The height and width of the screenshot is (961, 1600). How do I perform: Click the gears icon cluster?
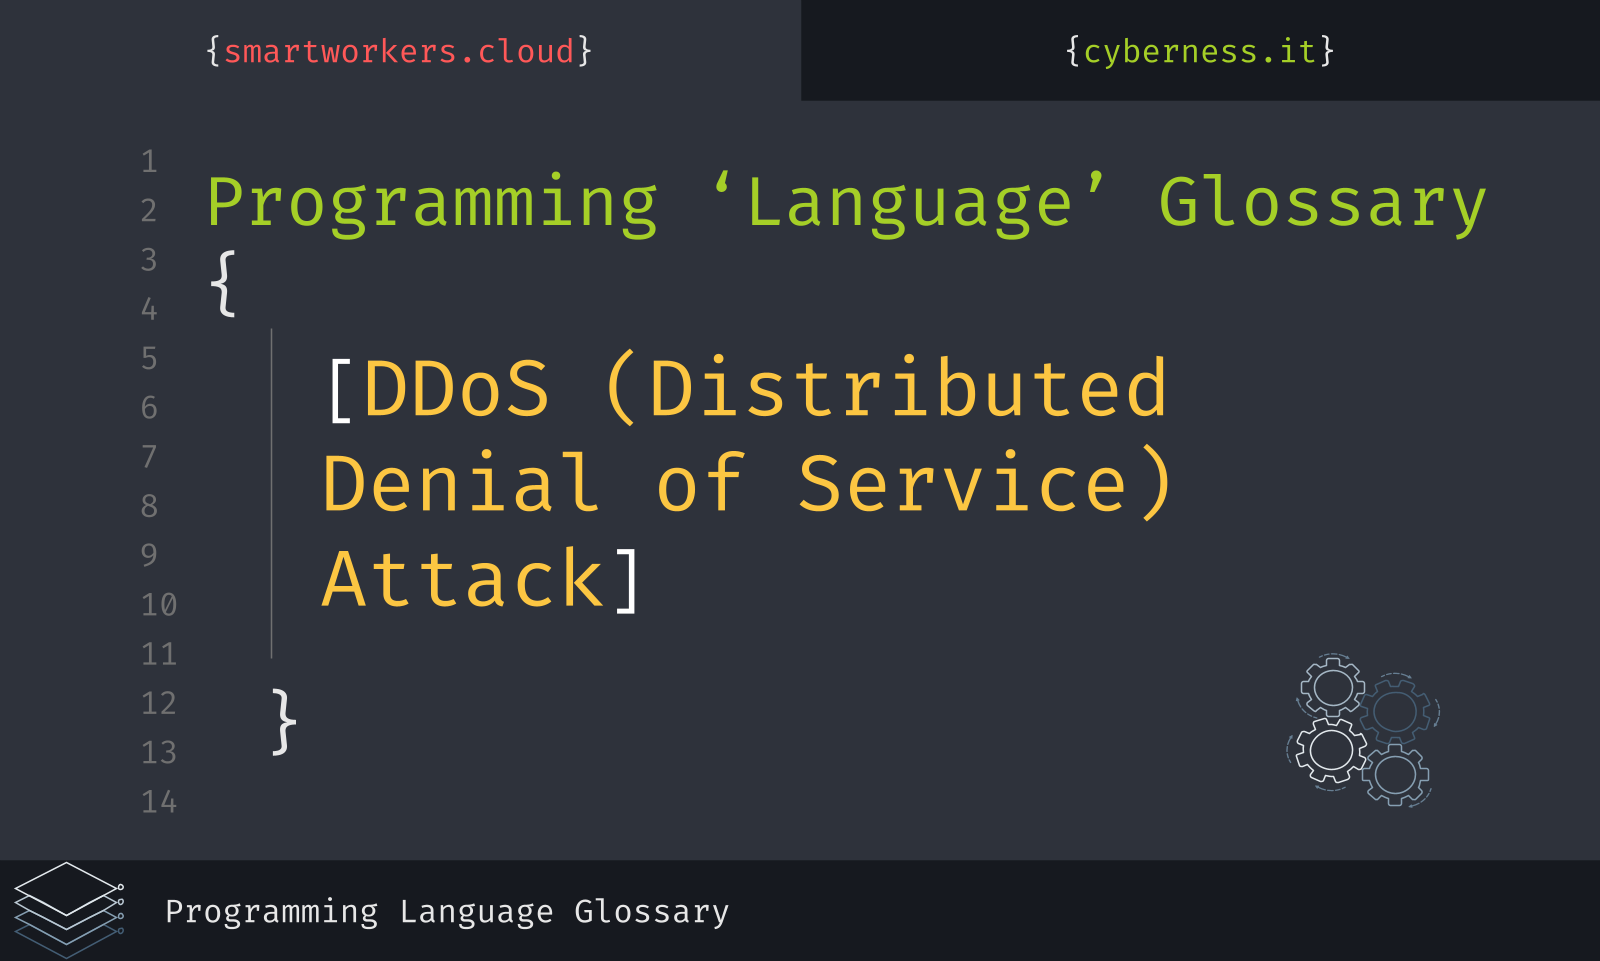(1363, 730)
